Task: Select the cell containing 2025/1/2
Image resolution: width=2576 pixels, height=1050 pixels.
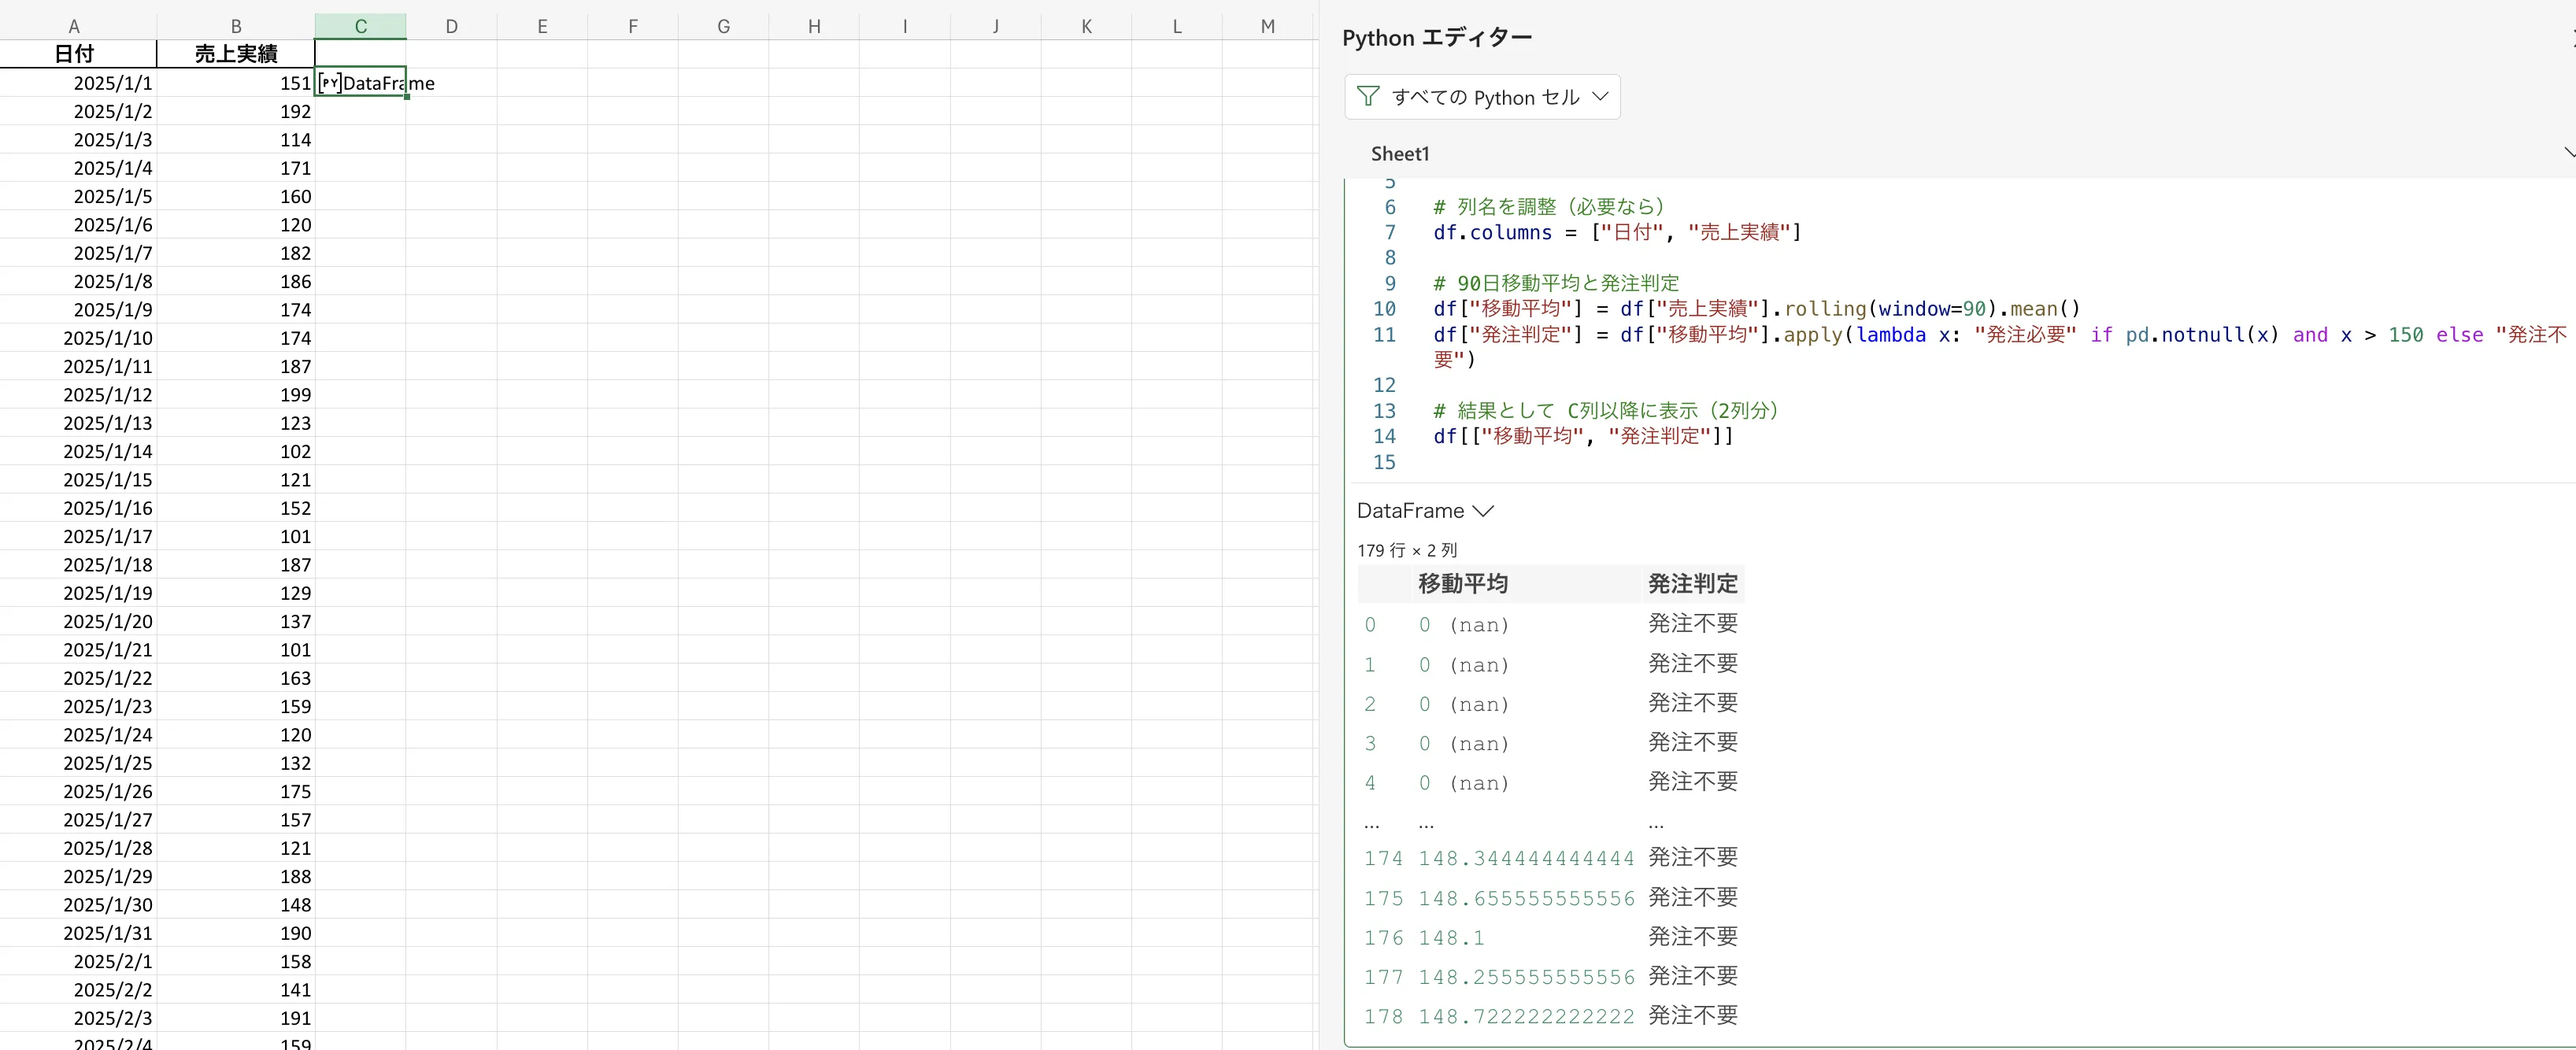Action: pyautogui.click(x=78, y=111)
